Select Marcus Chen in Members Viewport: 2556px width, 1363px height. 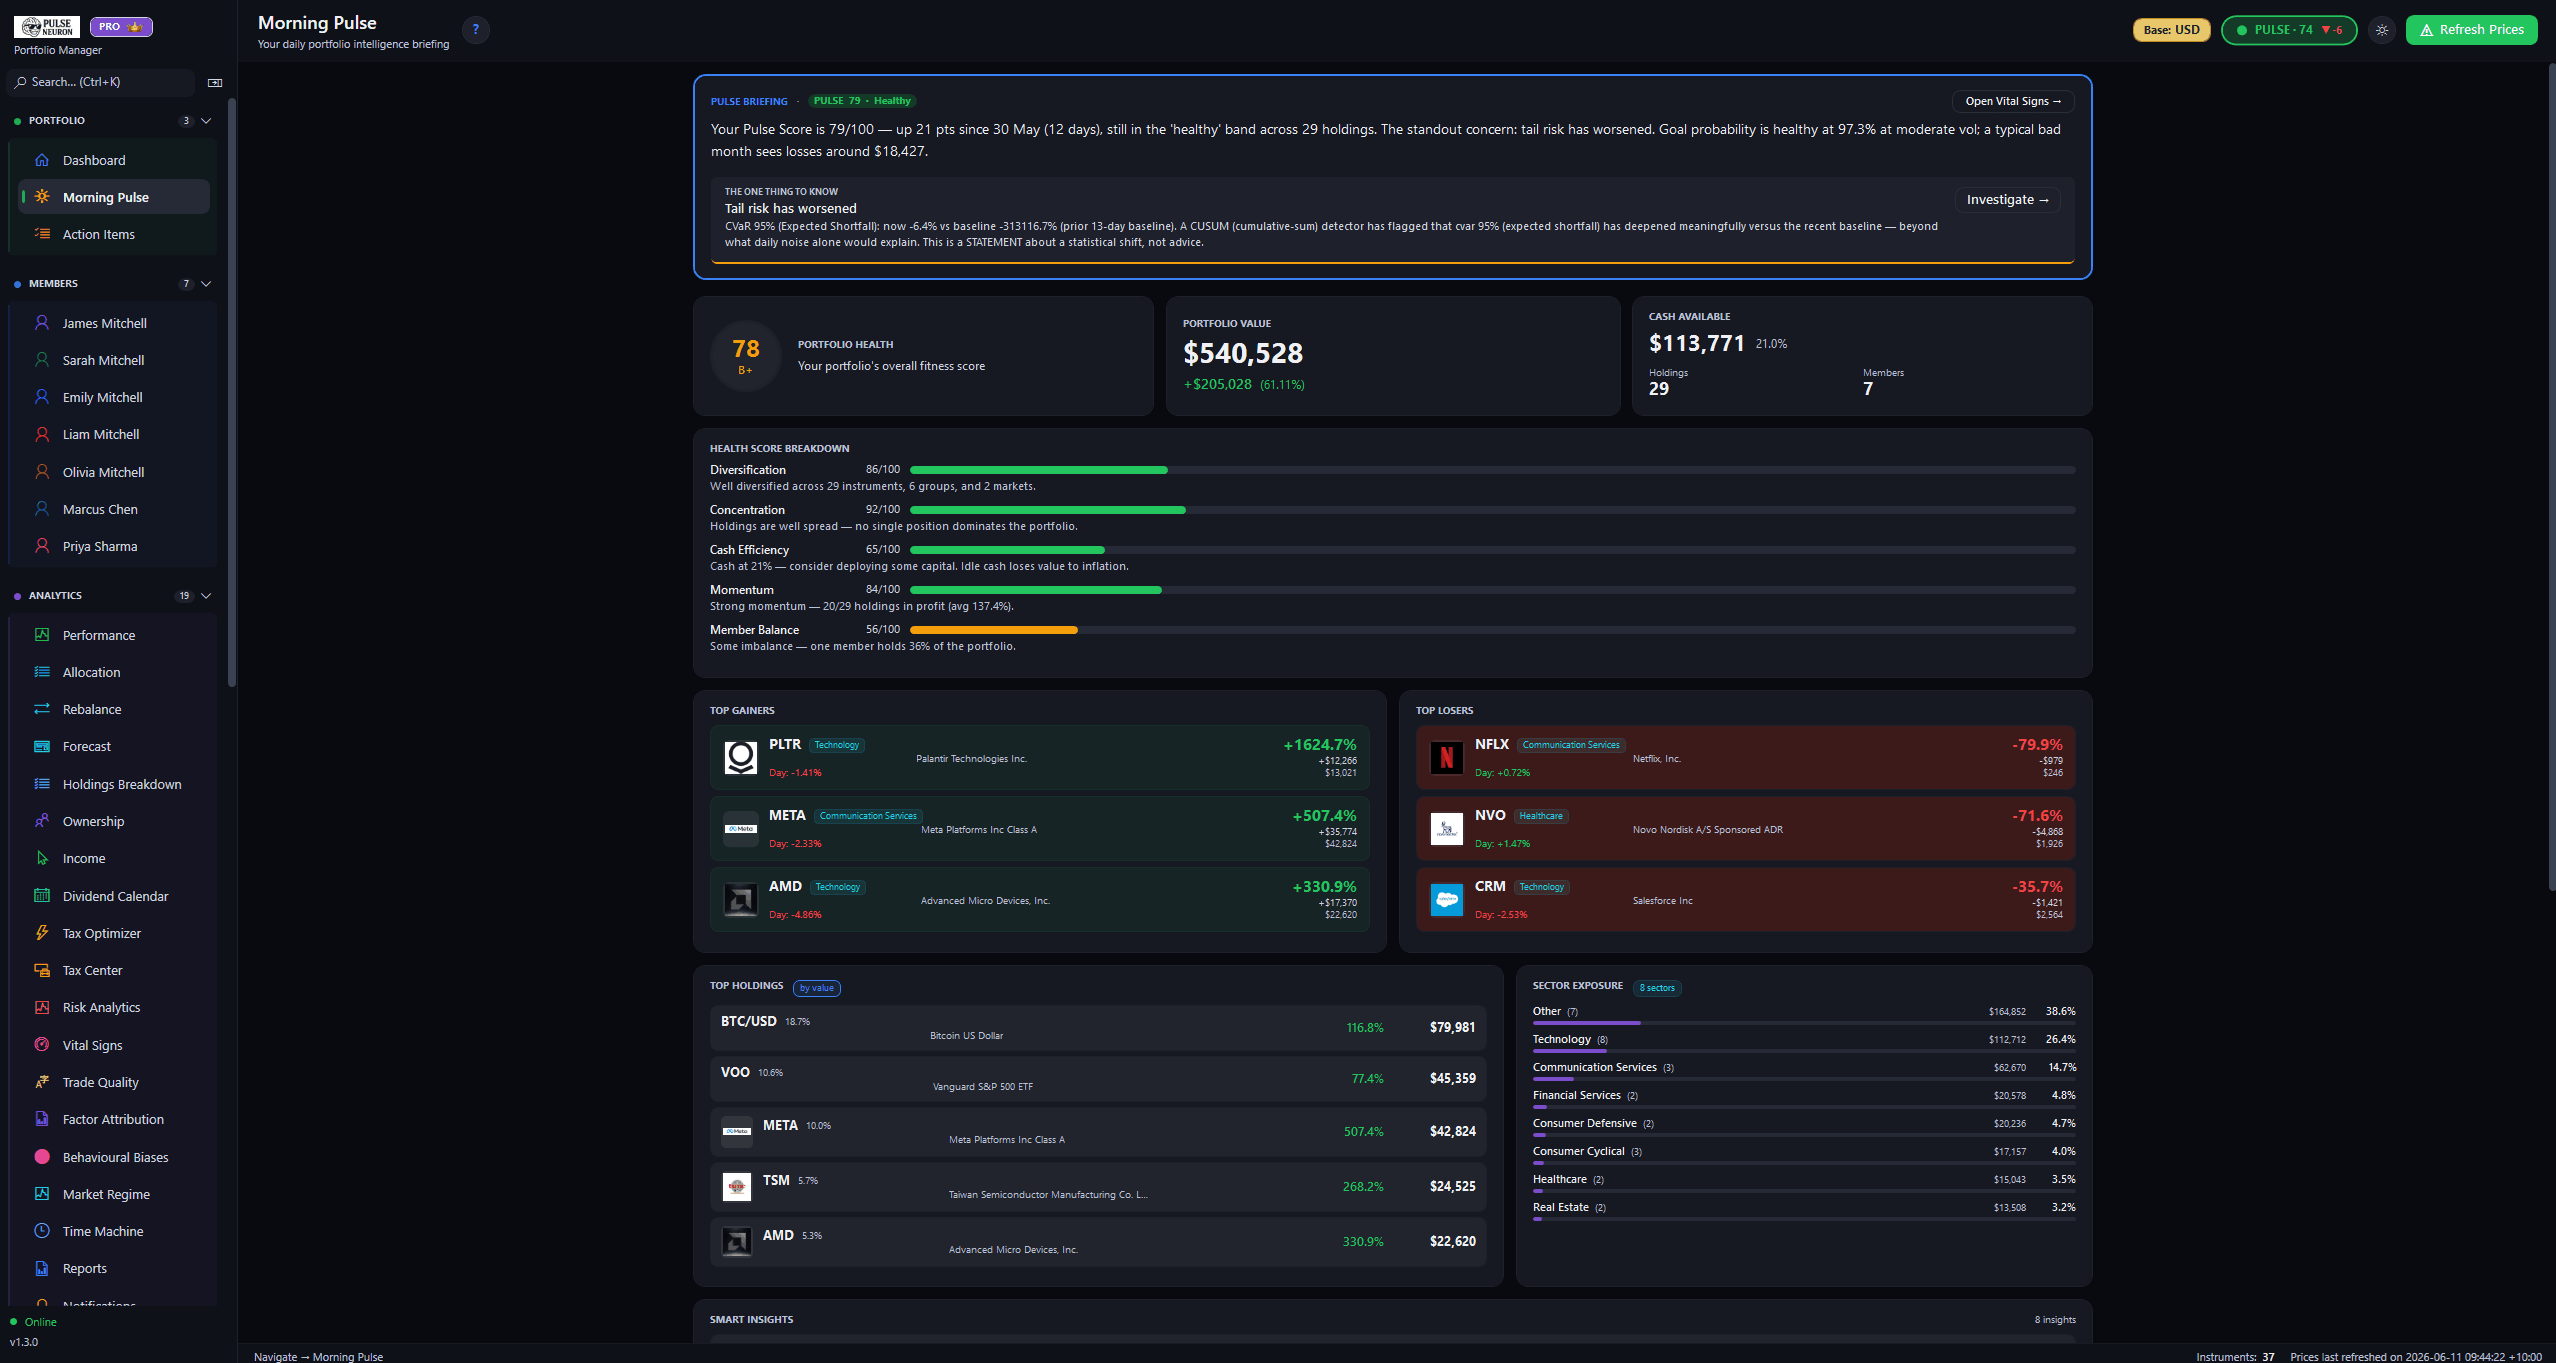113,509
